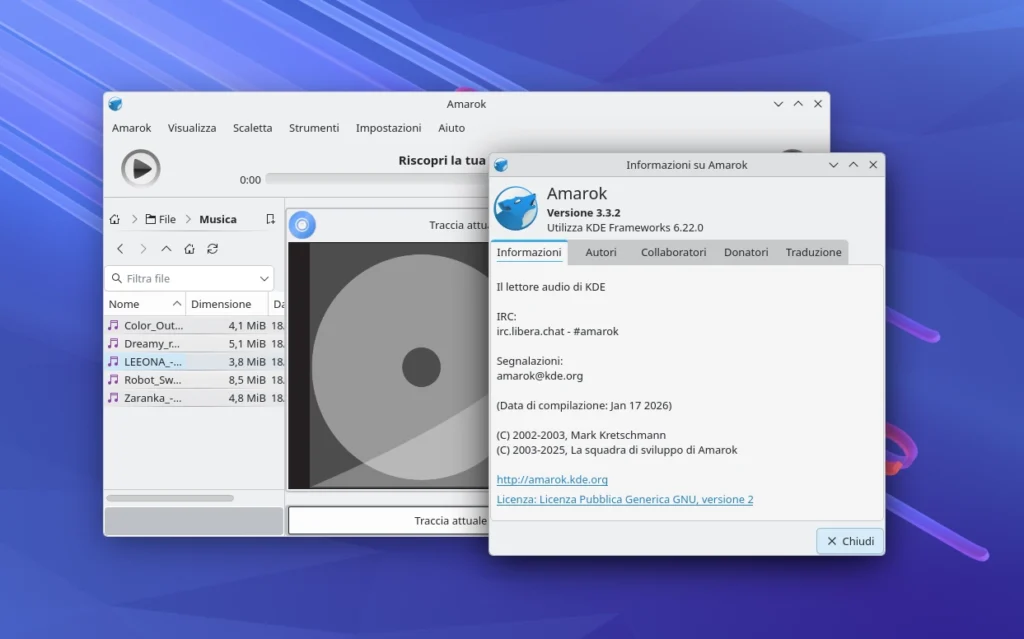1024x639 pixels.
Task: Click the music note icon beside Robot_Sw file
Action: point(113,379)
